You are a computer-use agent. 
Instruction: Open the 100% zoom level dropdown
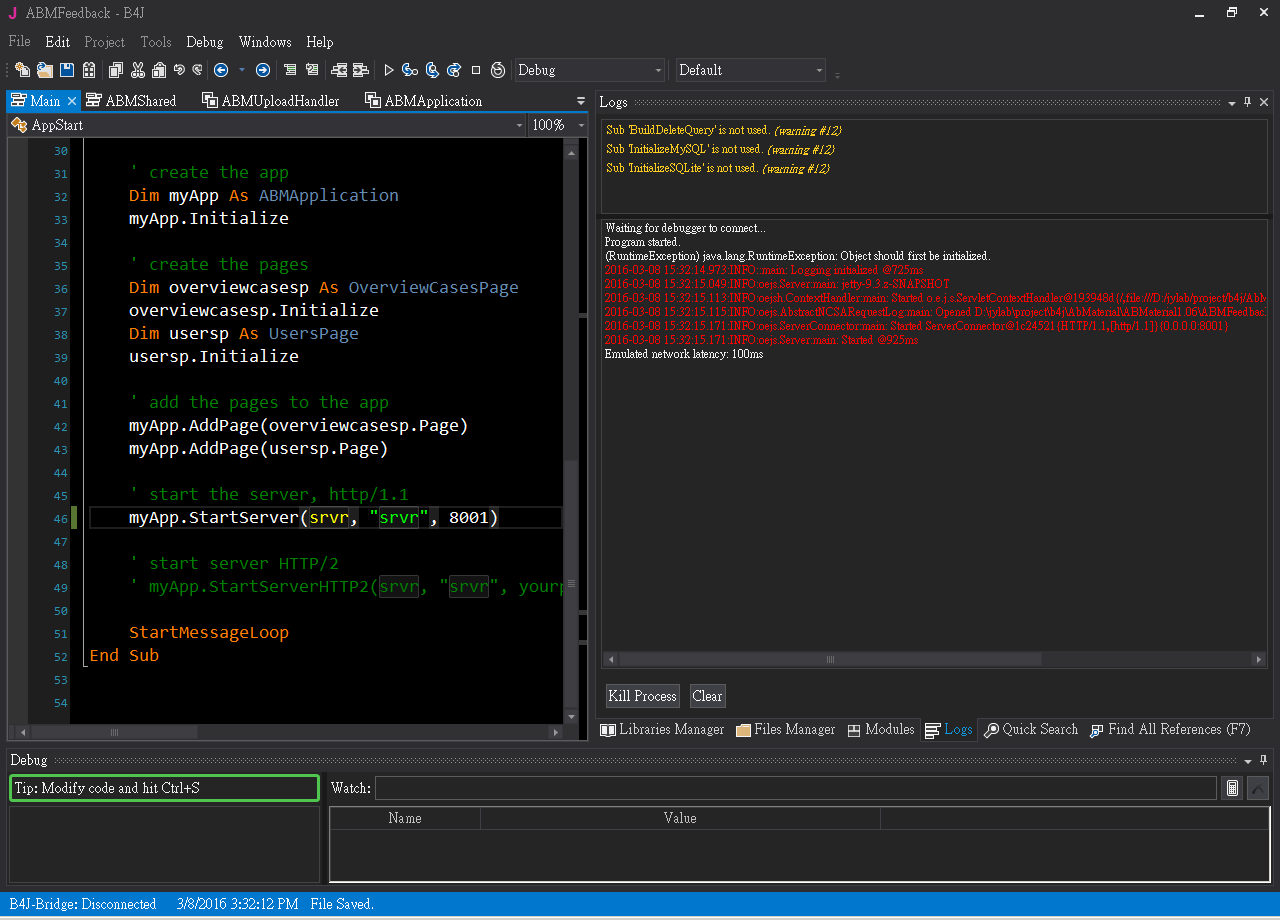(555, 125)
